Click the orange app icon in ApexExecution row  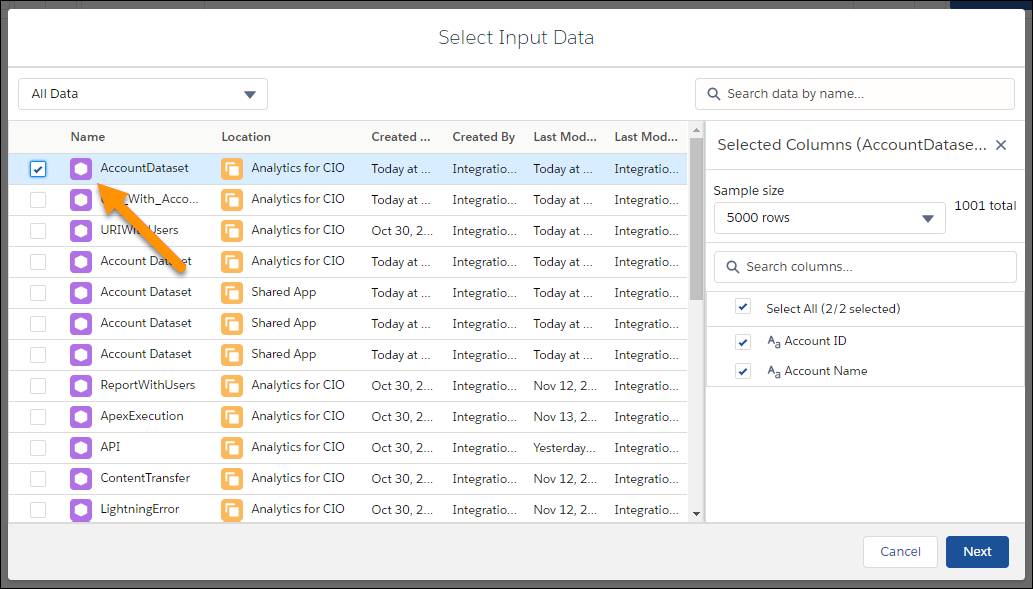pyautogui.click(x=232, y=416)
